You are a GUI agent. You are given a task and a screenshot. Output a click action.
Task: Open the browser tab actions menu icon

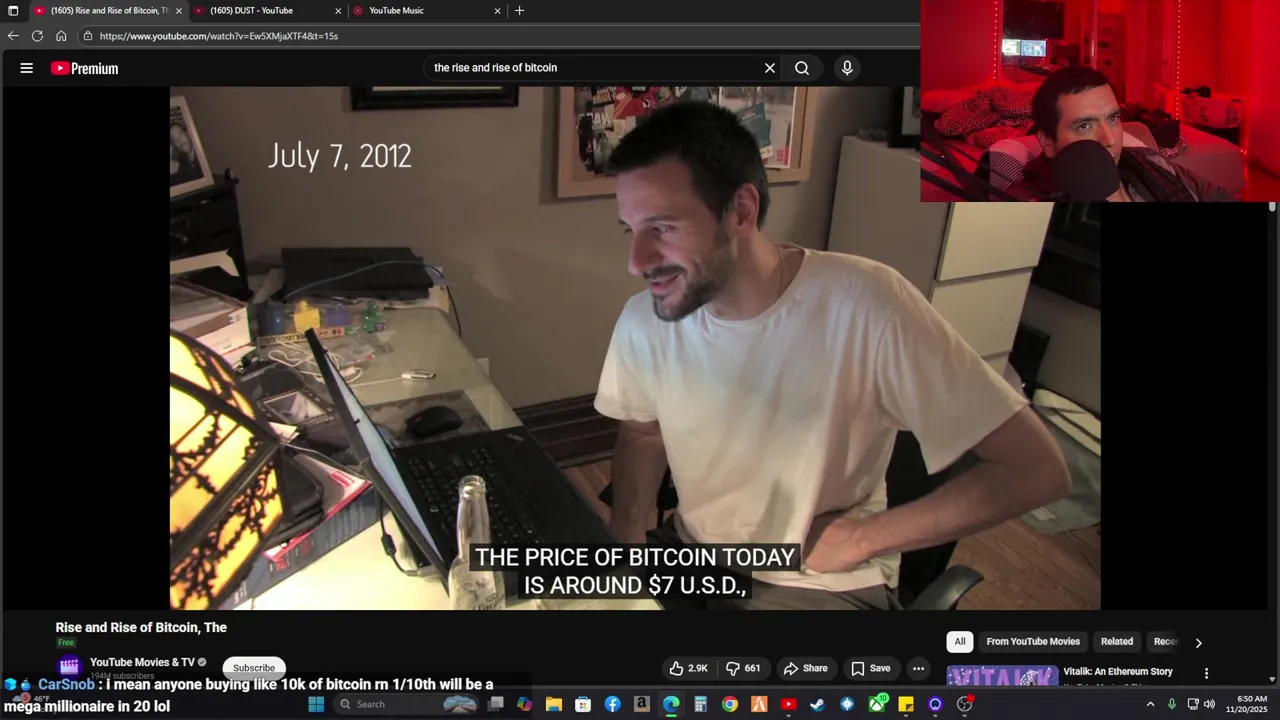click(13, 11)
